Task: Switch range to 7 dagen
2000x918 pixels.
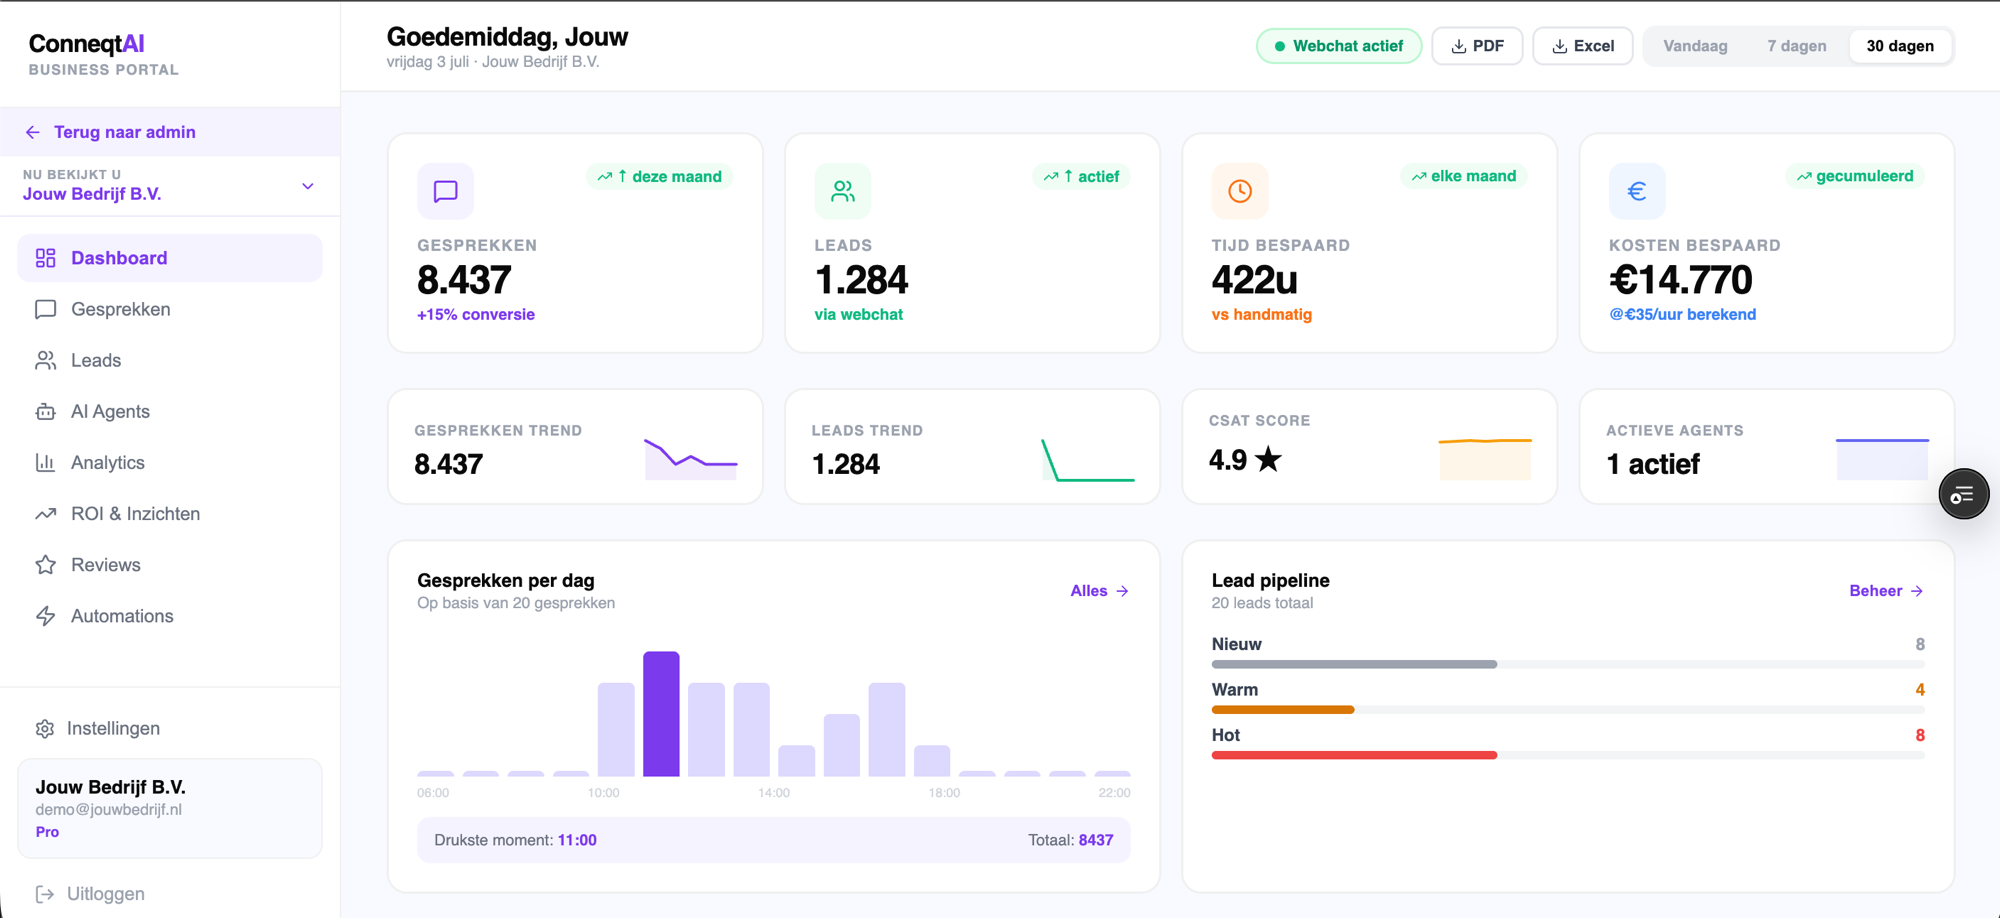Action: tap(1796, 46)
